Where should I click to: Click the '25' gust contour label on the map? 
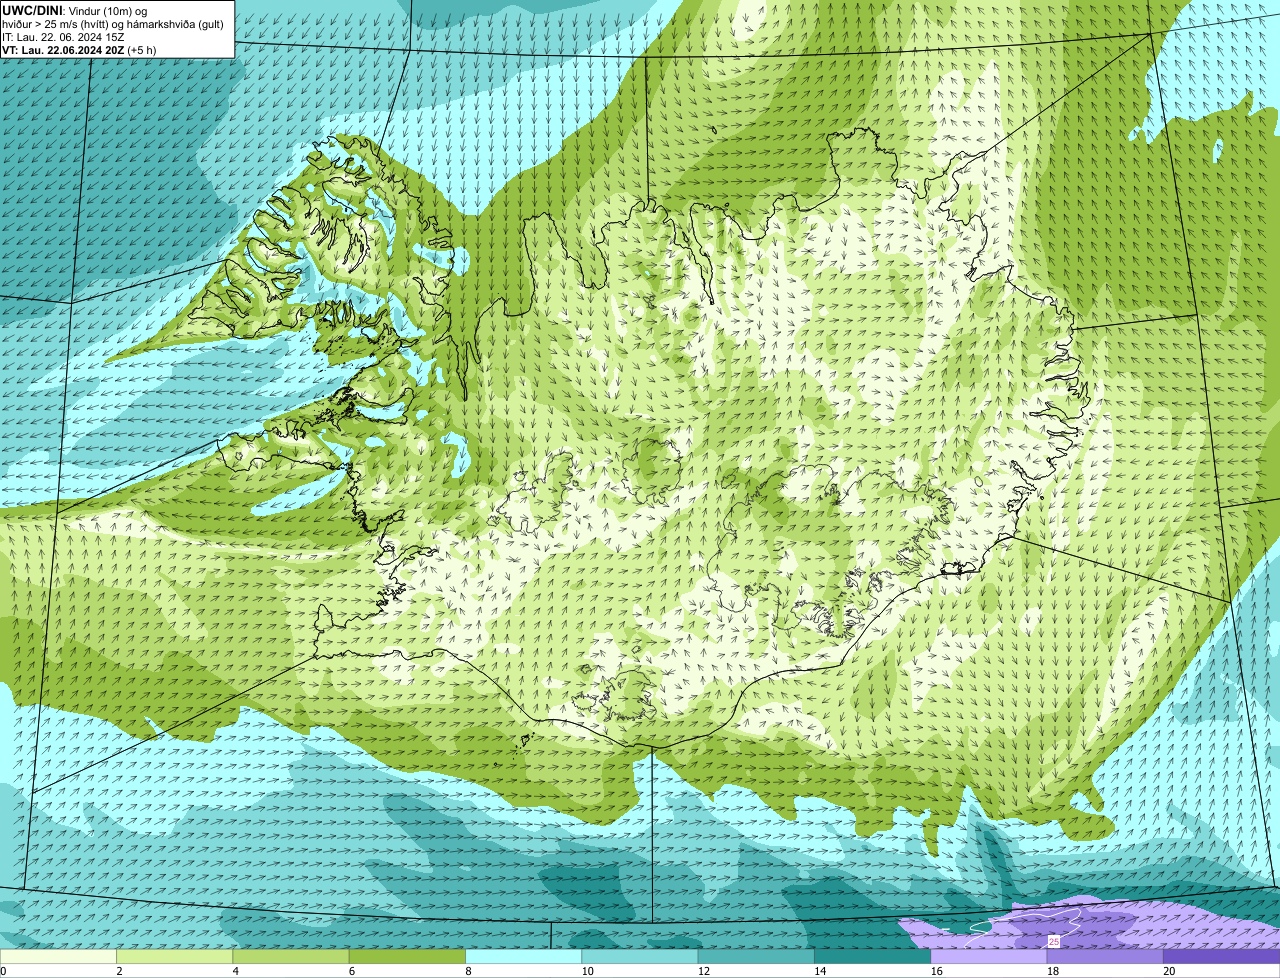pos(1054,941)
